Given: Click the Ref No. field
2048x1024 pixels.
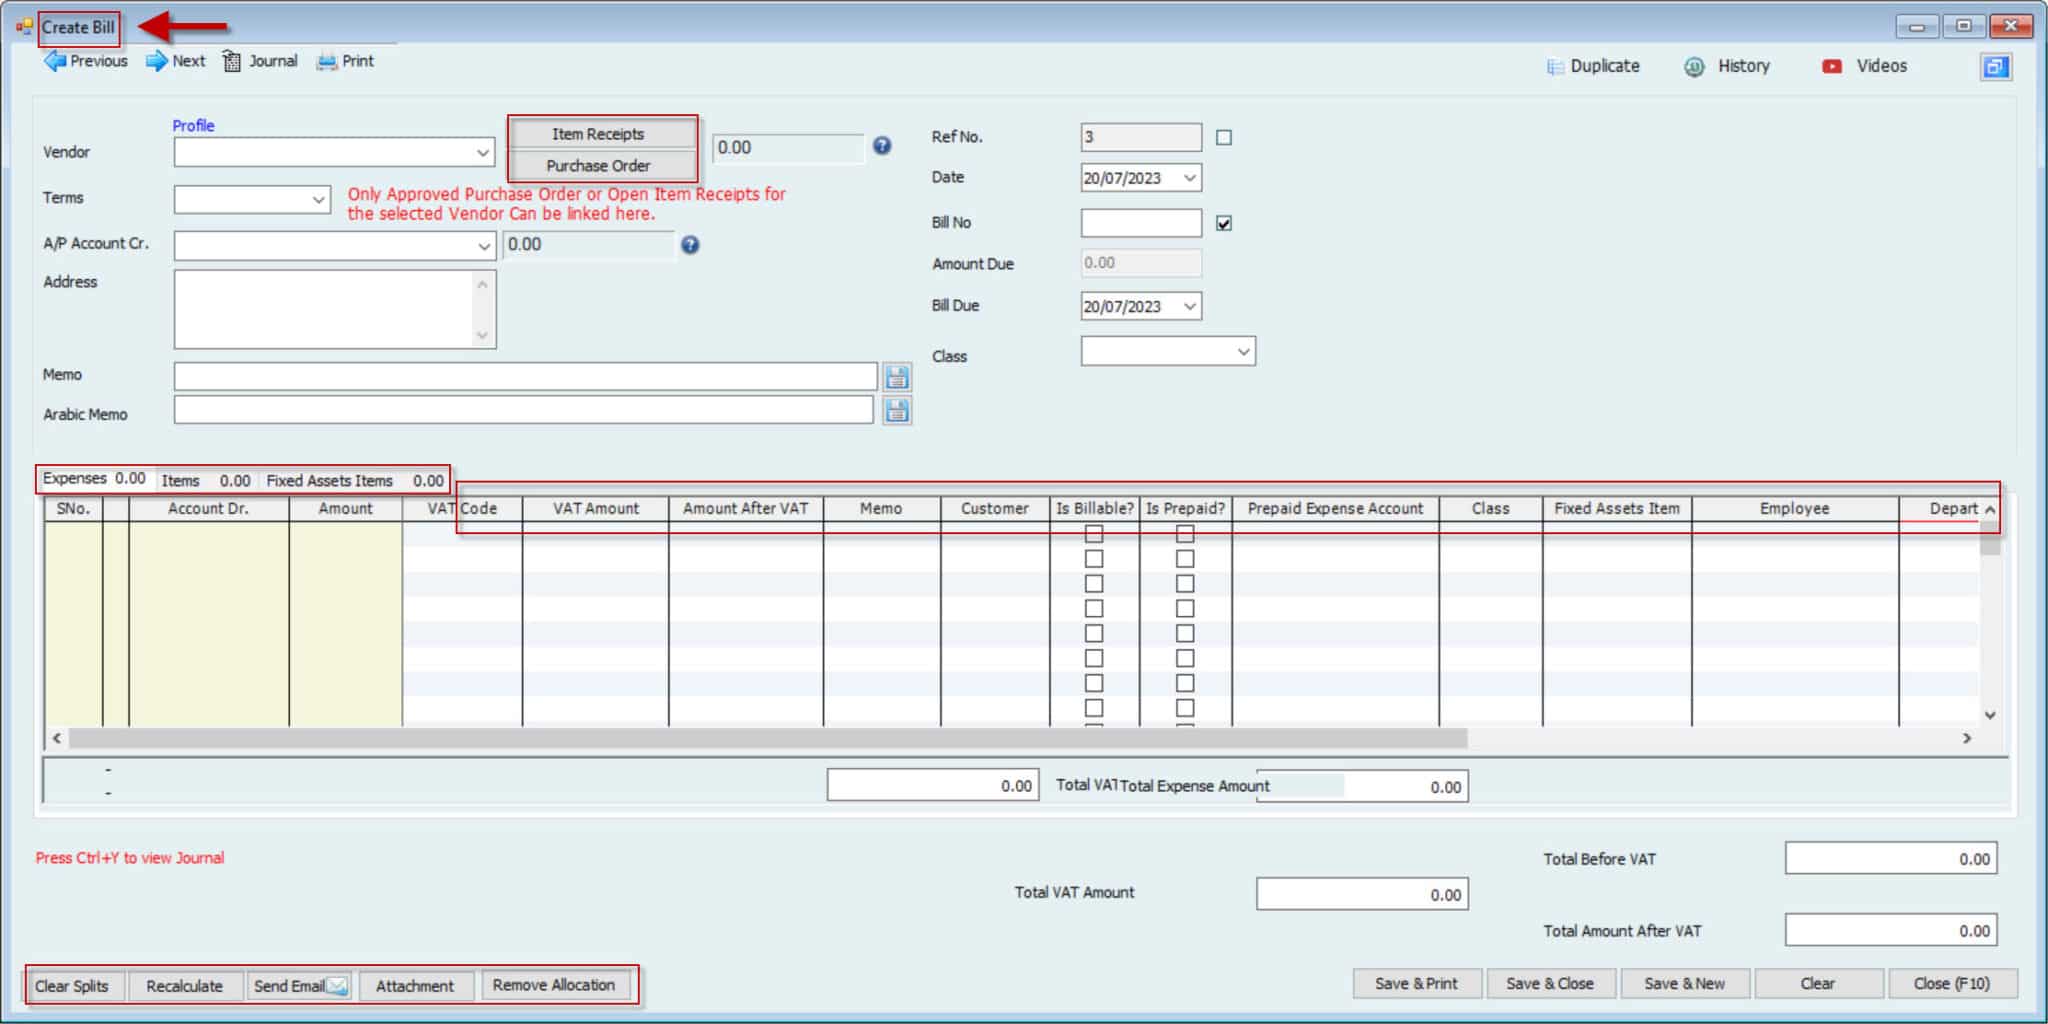Looking at the screenshot, I should (x=1141, y=137).
